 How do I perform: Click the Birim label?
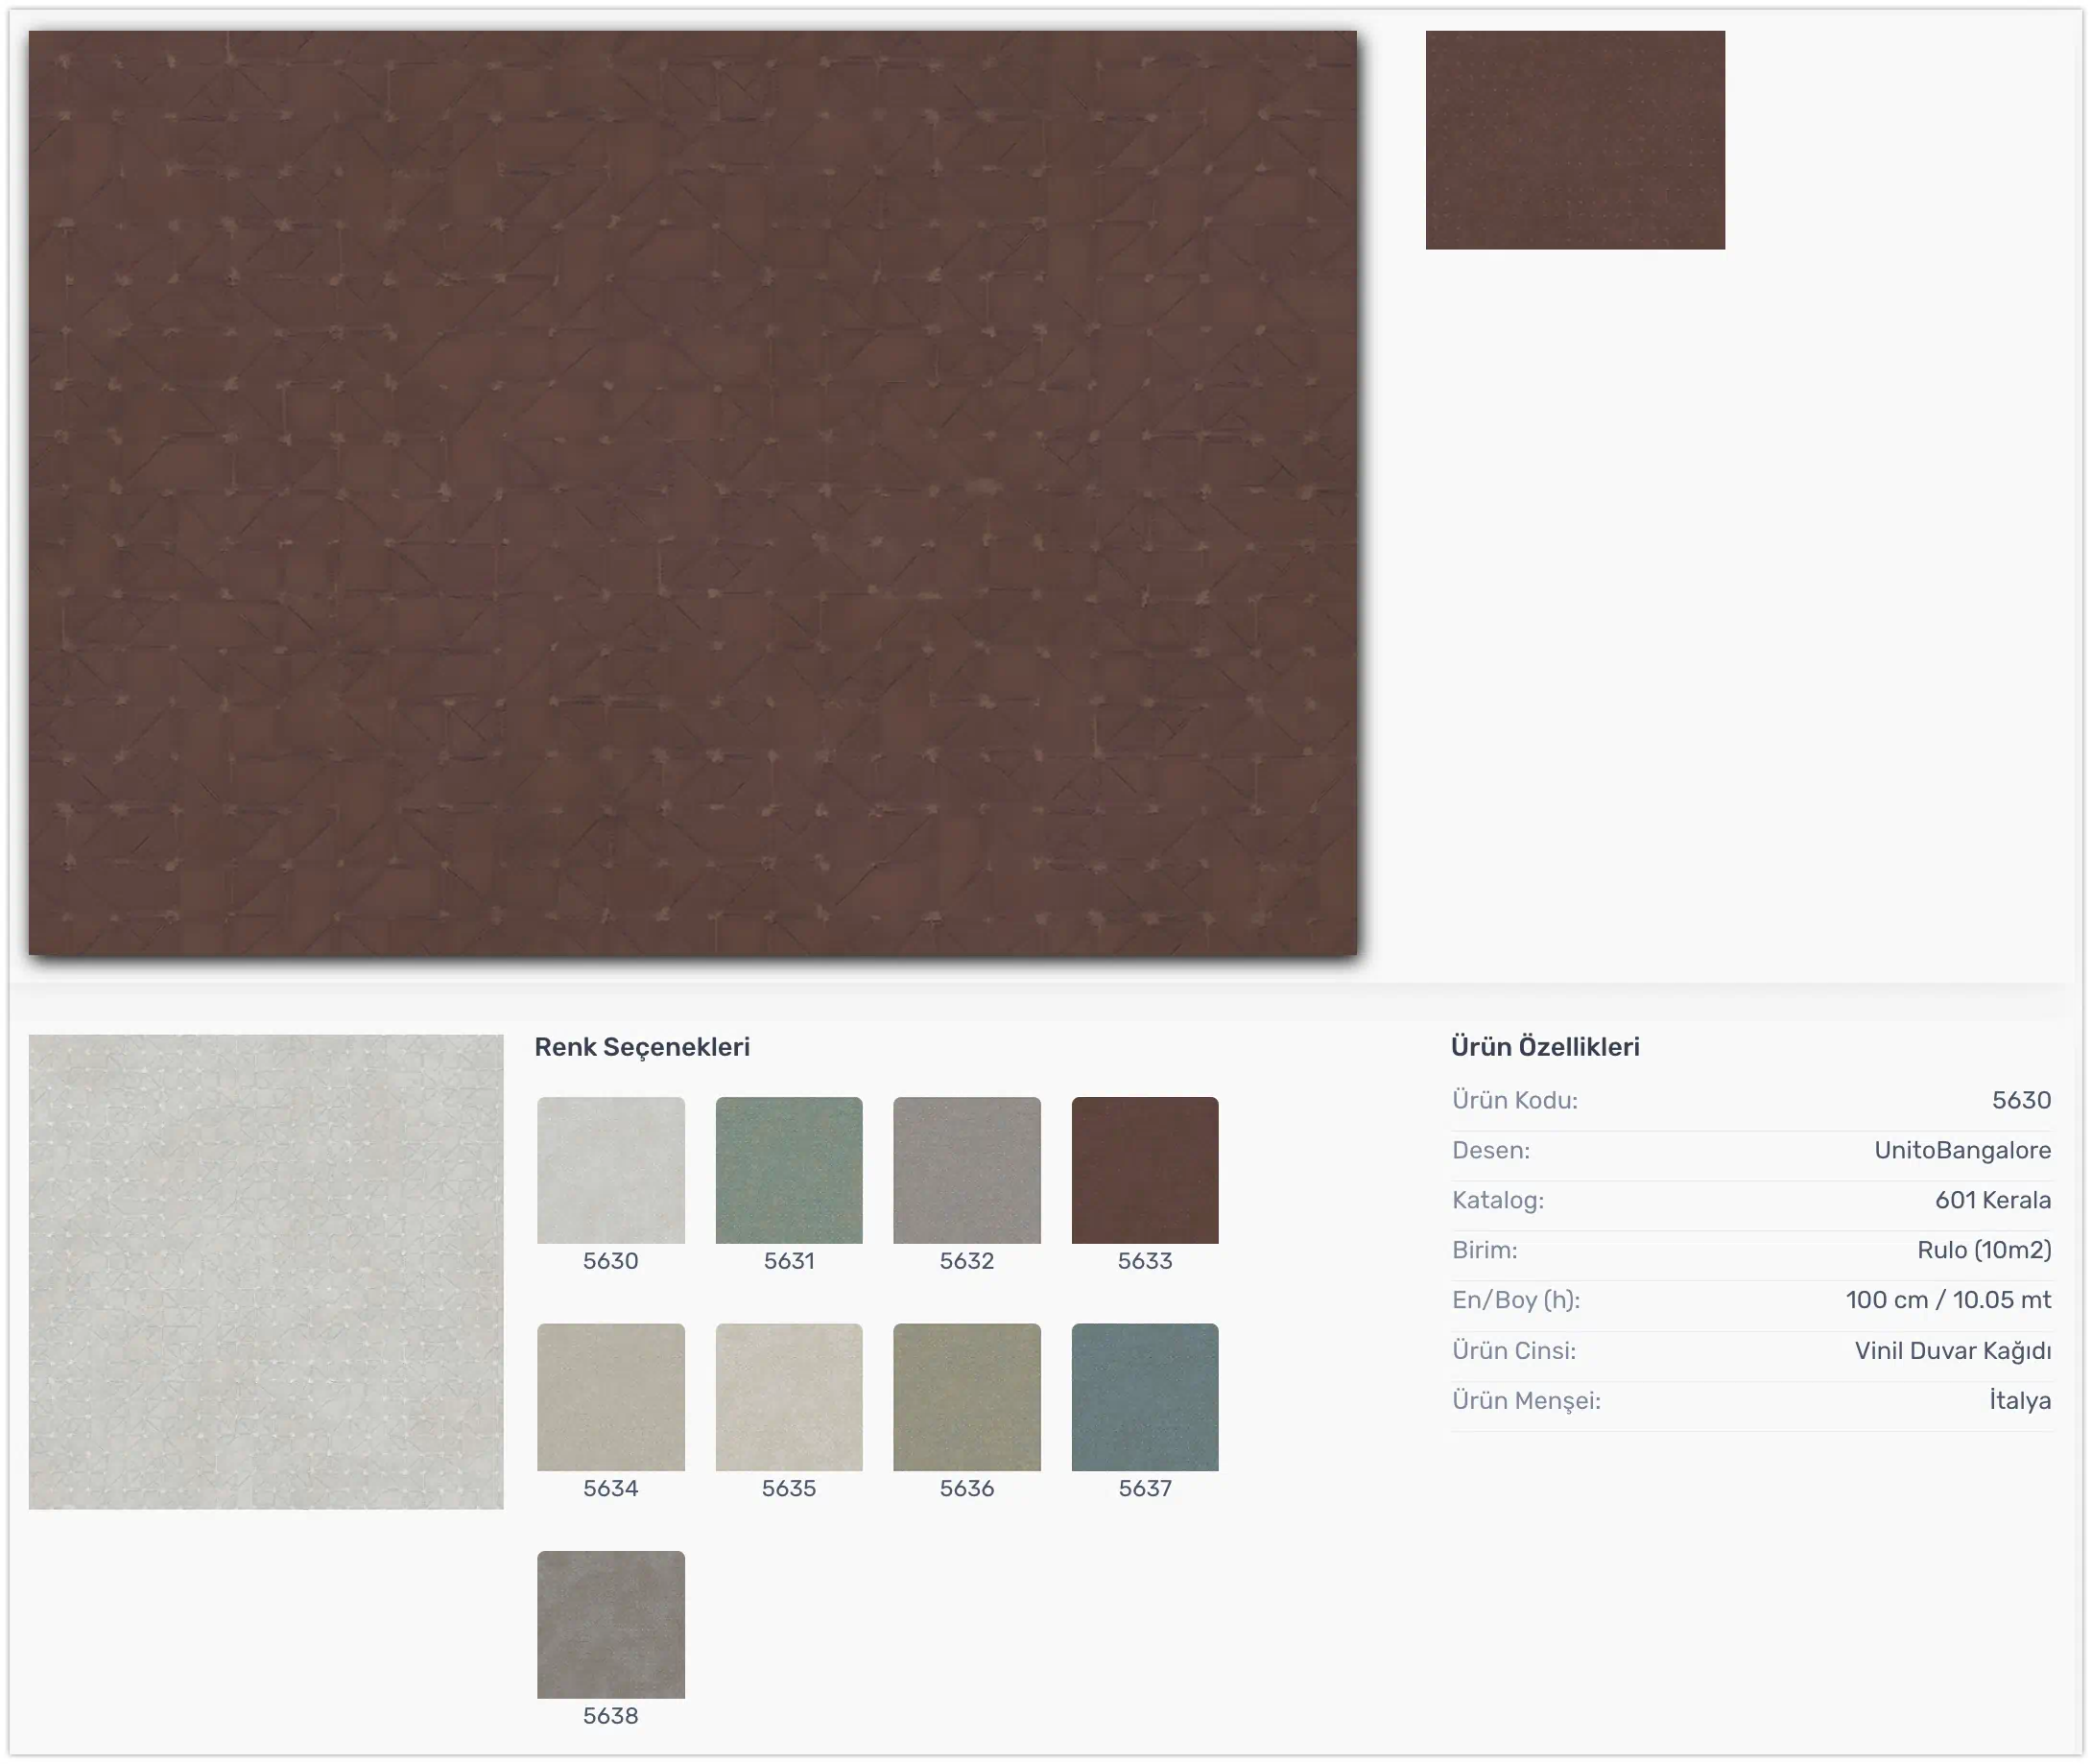[x=1485, y=1250]
